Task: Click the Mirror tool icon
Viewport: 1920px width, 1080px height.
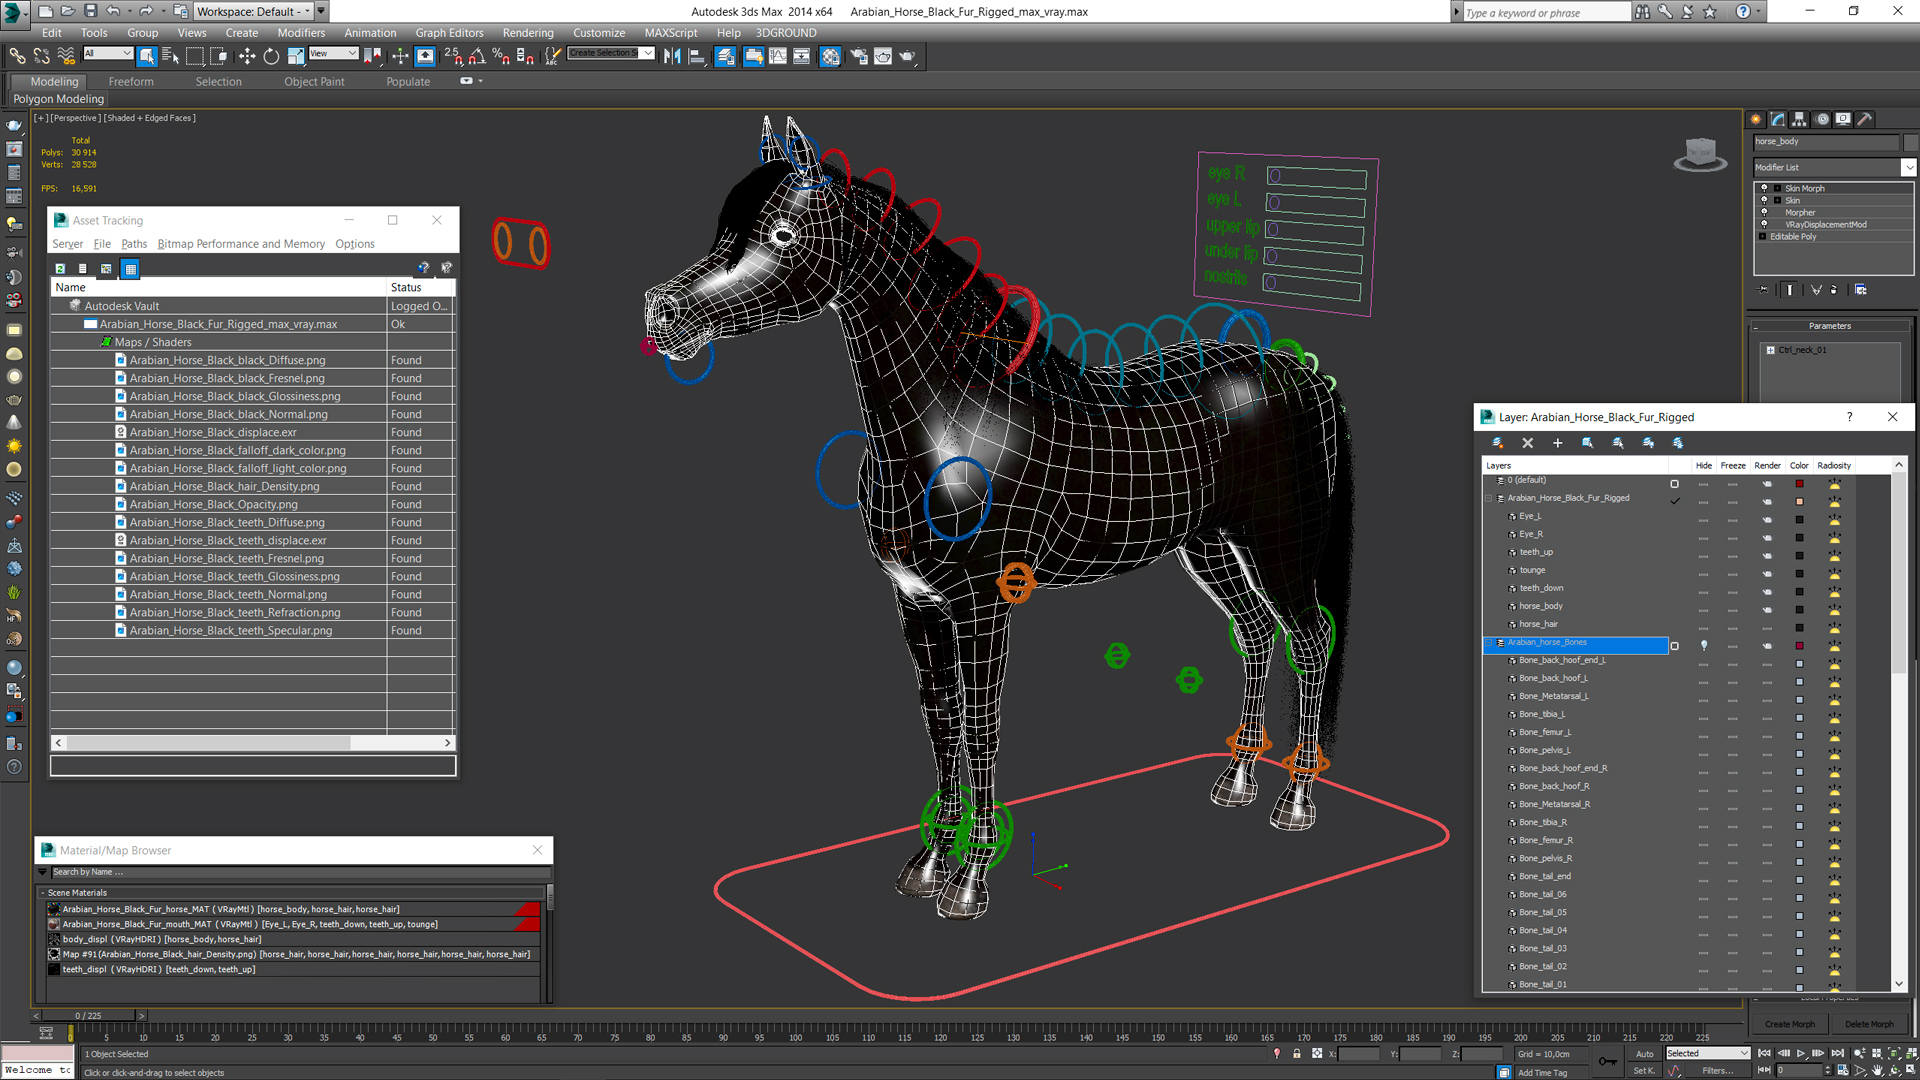Action: [672, 56]
